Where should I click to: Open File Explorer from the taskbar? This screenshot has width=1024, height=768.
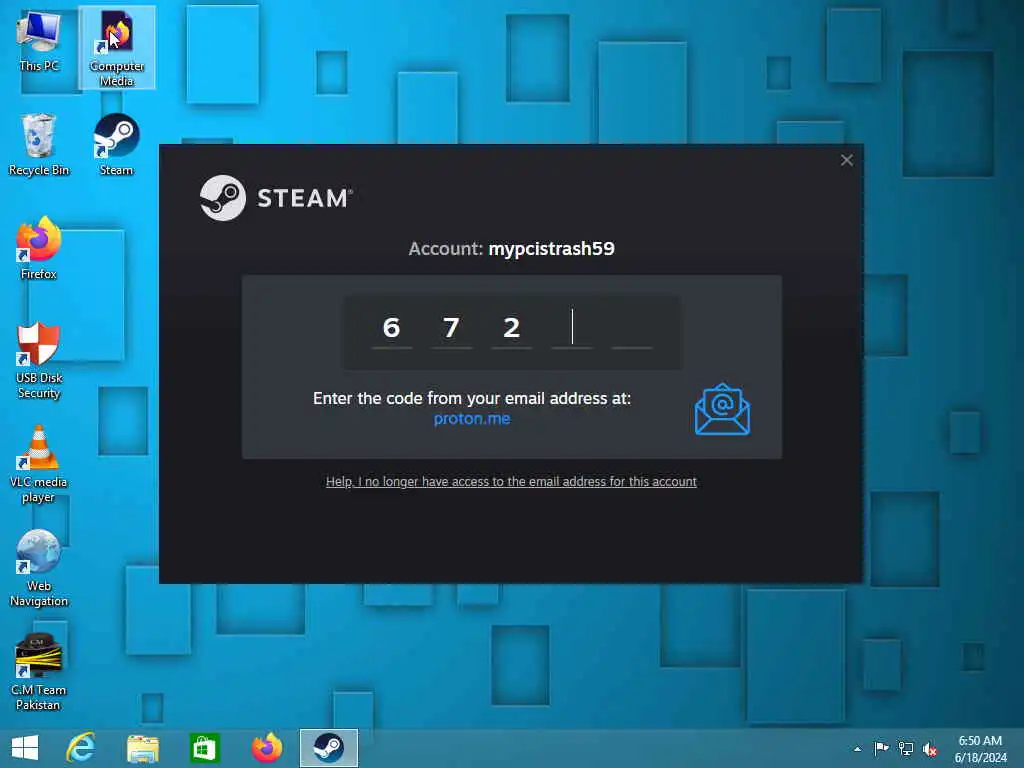(142, 748)
